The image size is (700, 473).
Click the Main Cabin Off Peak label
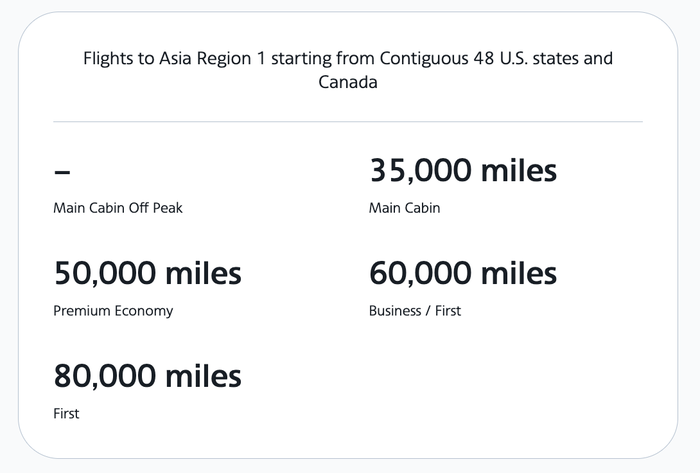[x=118, y=208]
